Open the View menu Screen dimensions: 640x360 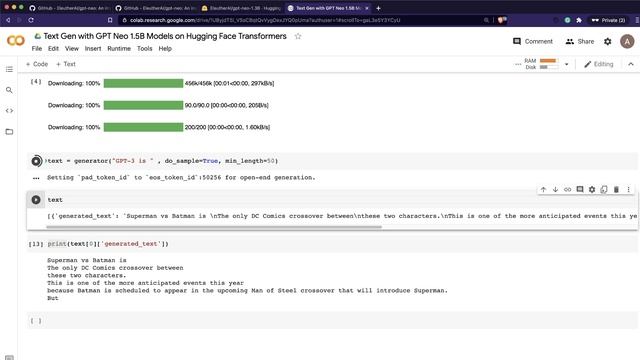pyautogui.click(x=71, y=49)
